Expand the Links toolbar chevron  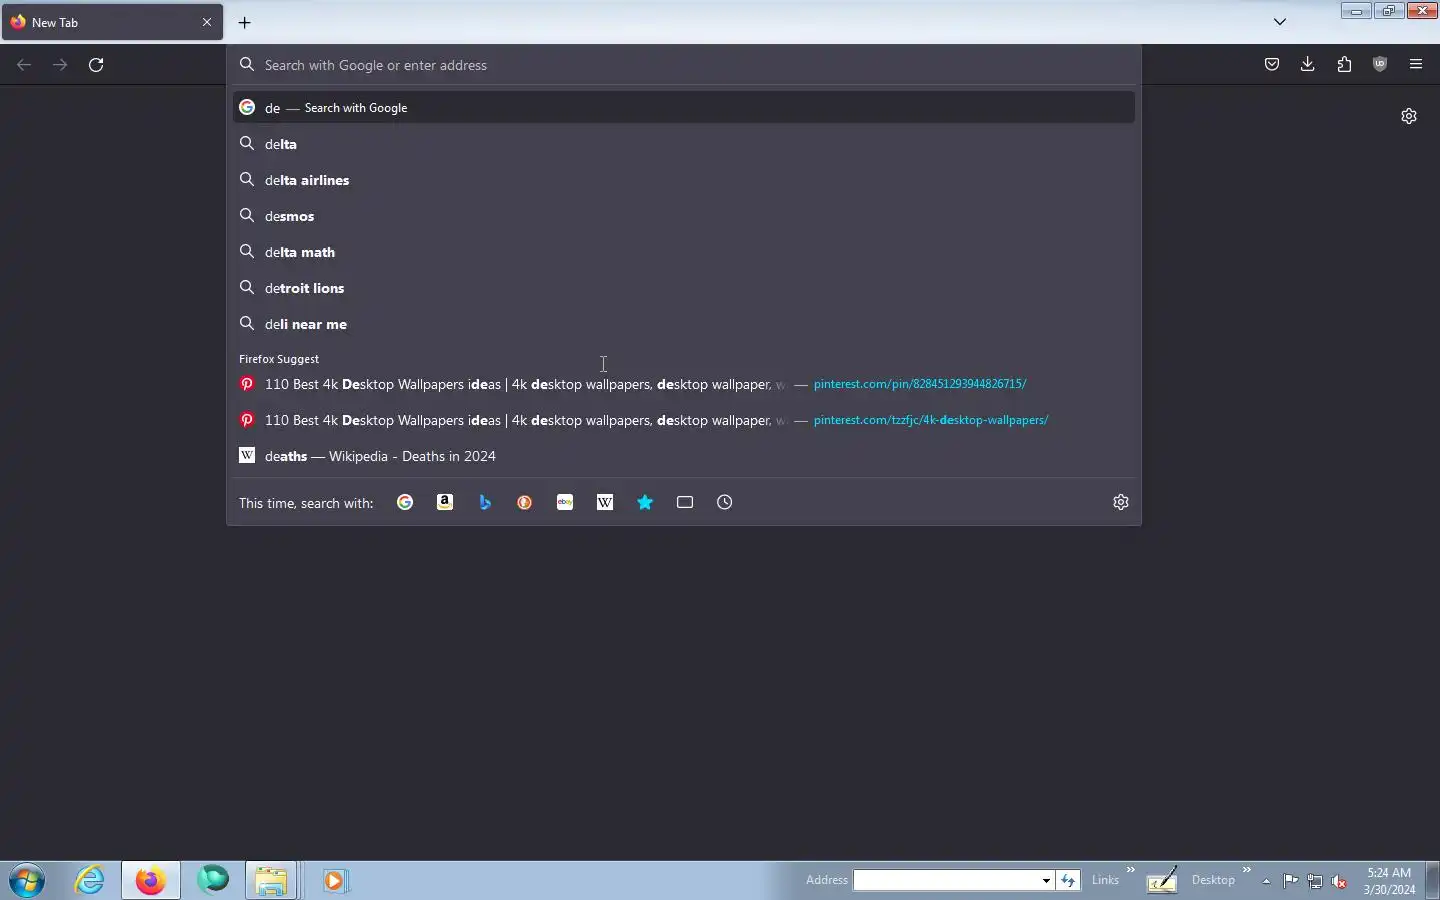point(1131,870)
